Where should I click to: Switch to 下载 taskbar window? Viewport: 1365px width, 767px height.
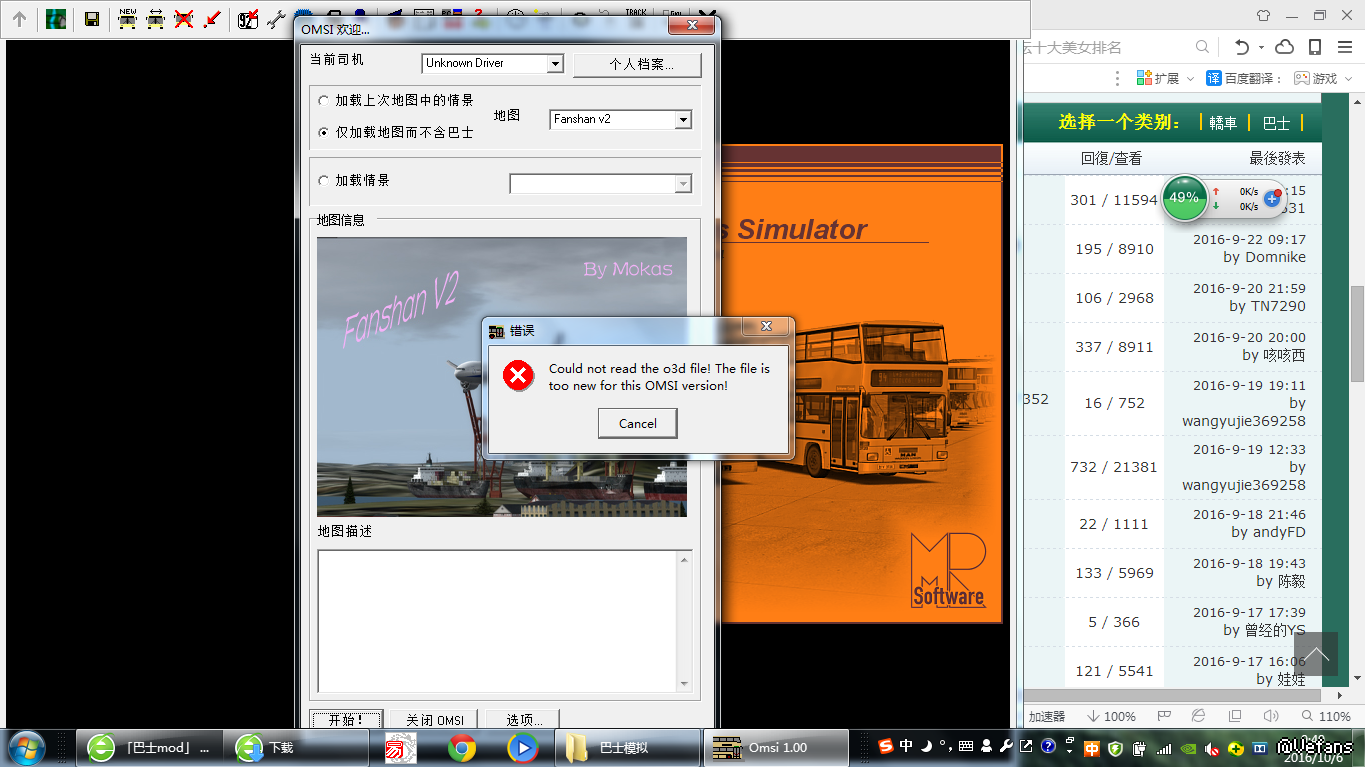[x=298, y=748]
